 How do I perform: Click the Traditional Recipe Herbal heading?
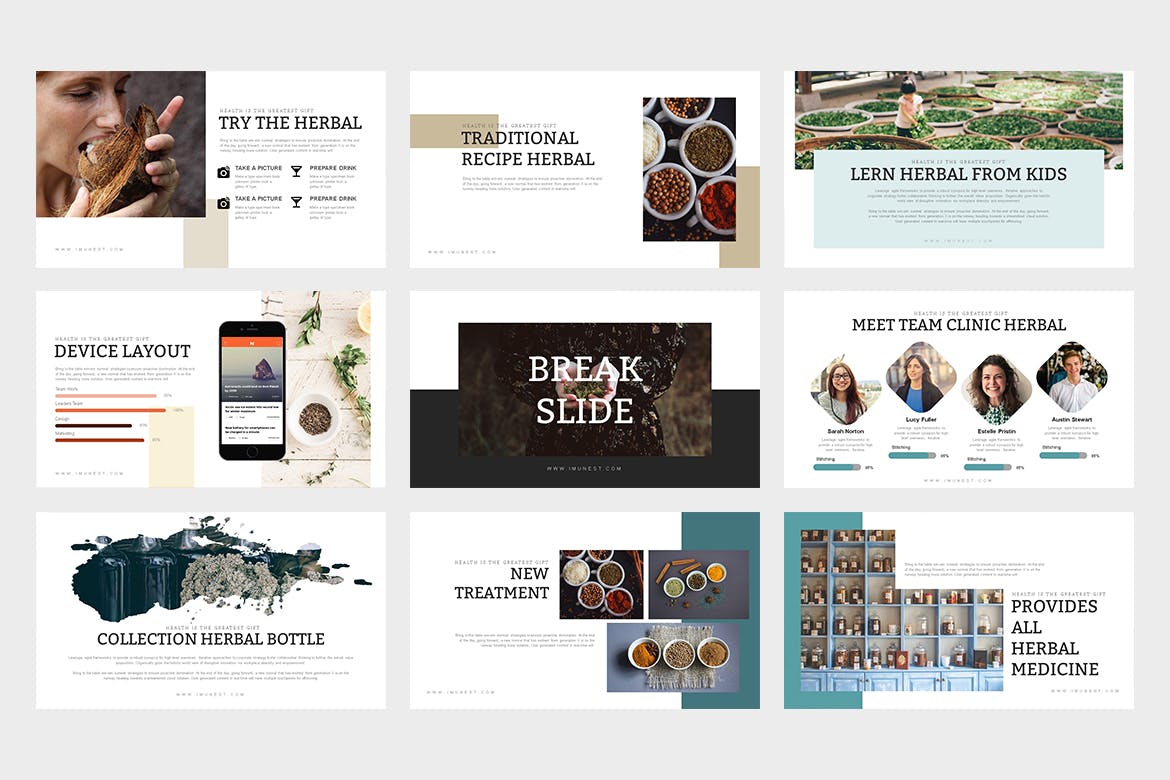pos(527,148)
